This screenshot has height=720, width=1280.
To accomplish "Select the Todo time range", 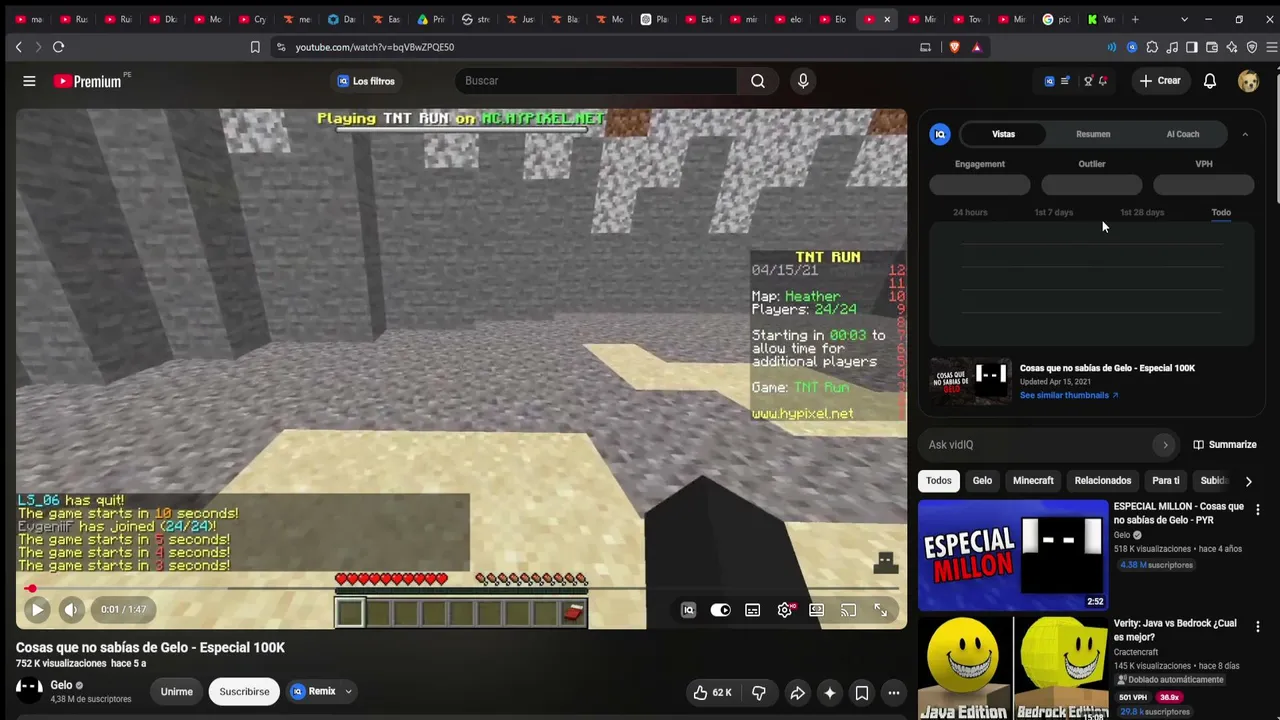I will [x=1221, y=212].
